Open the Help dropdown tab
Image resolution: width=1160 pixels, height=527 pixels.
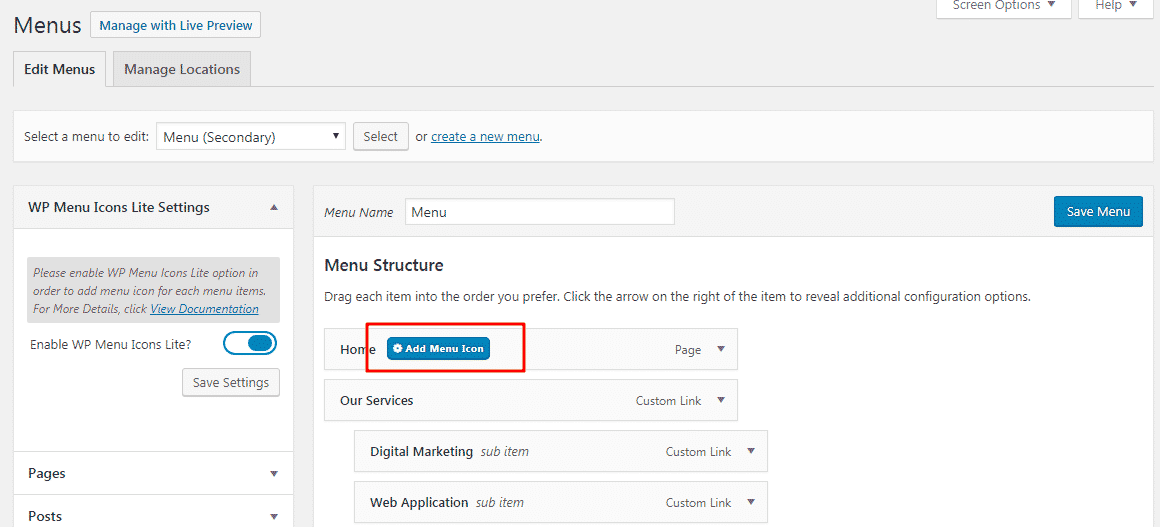(1116, 5)
